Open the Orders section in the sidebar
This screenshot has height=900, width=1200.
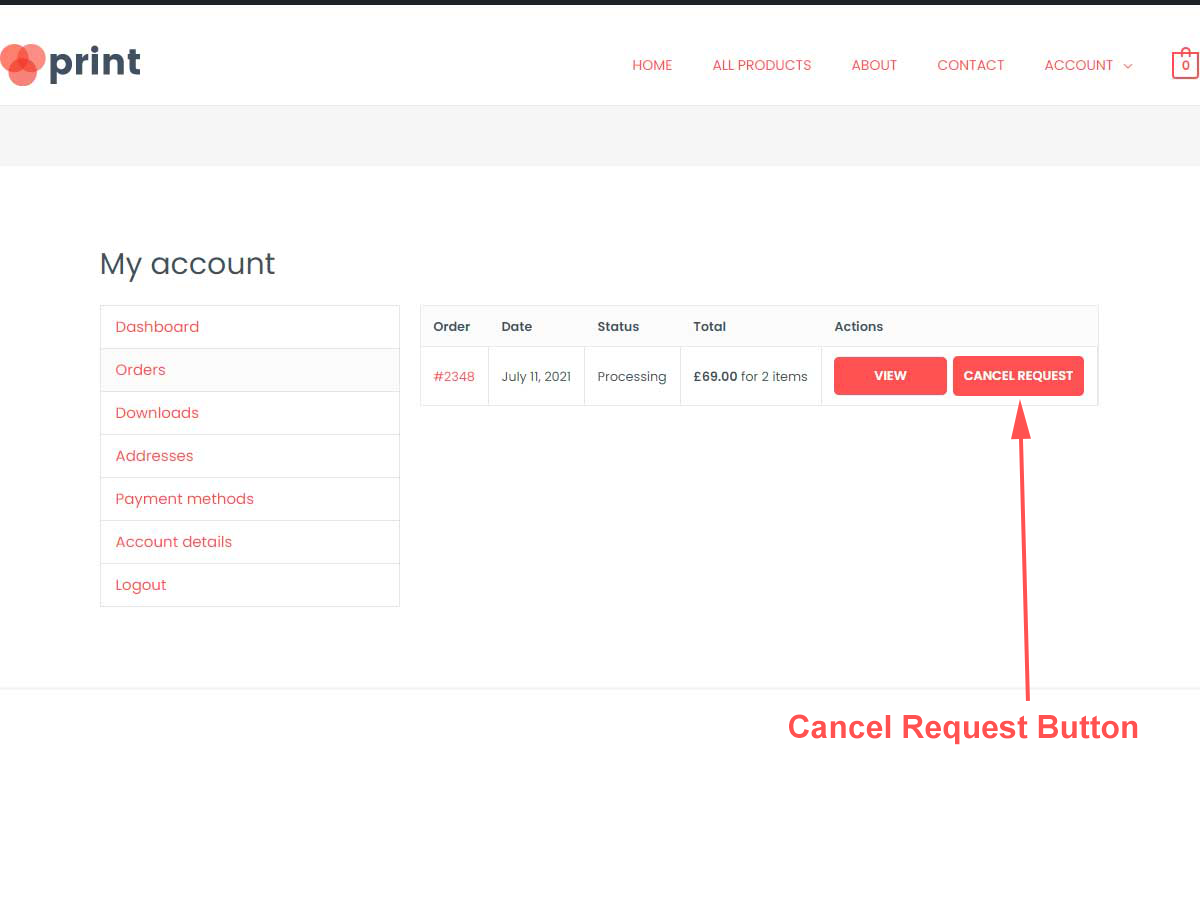[x=140, y=370]
